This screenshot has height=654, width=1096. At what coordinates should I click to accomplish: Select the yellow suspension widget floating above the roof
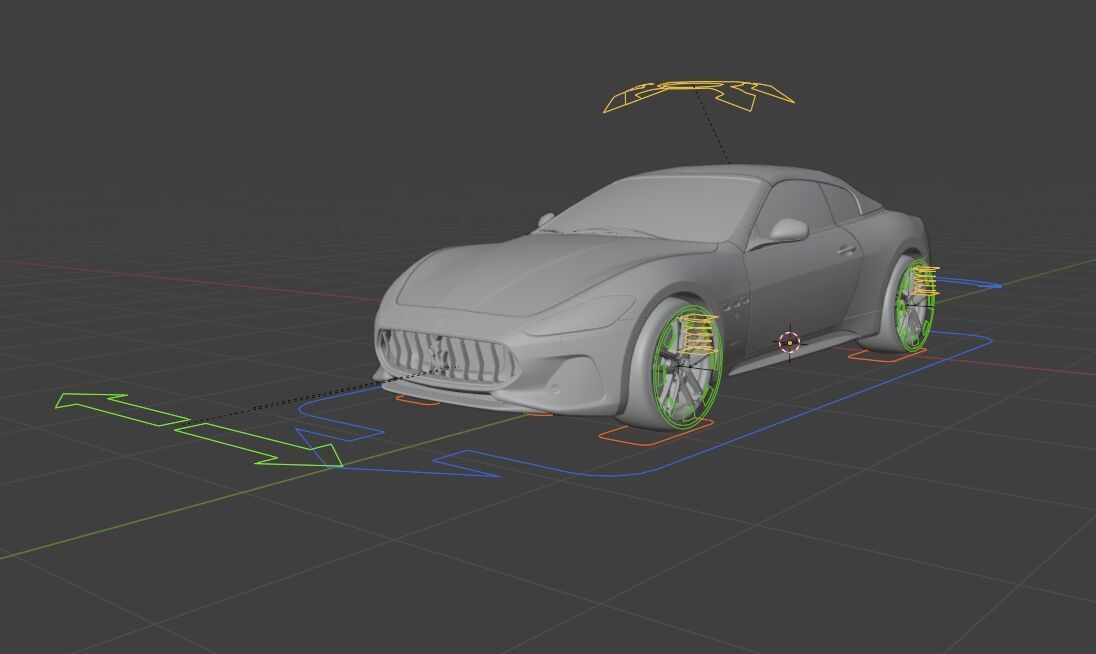[x=700, y=96]
